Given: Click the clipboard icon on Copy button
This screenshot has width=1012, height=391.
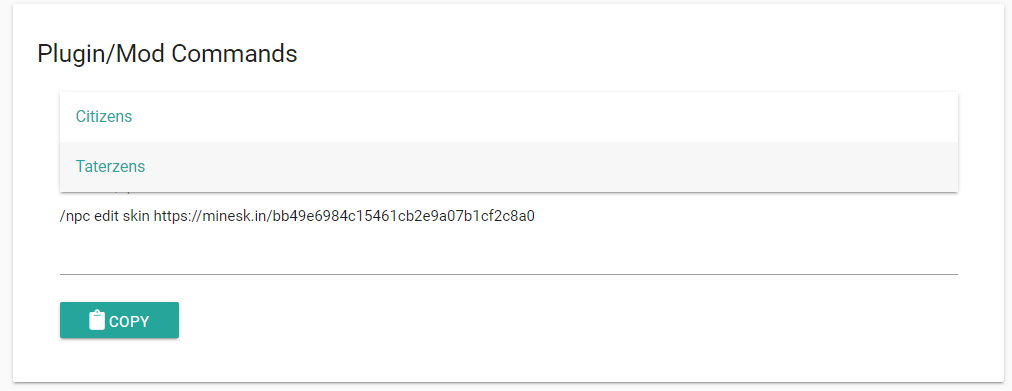Looking at the screenshot, I should 97,321.
